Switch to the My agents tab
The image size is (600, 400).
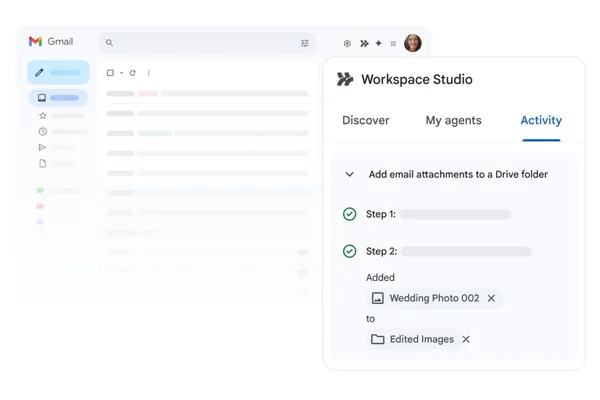pos(453,121)
